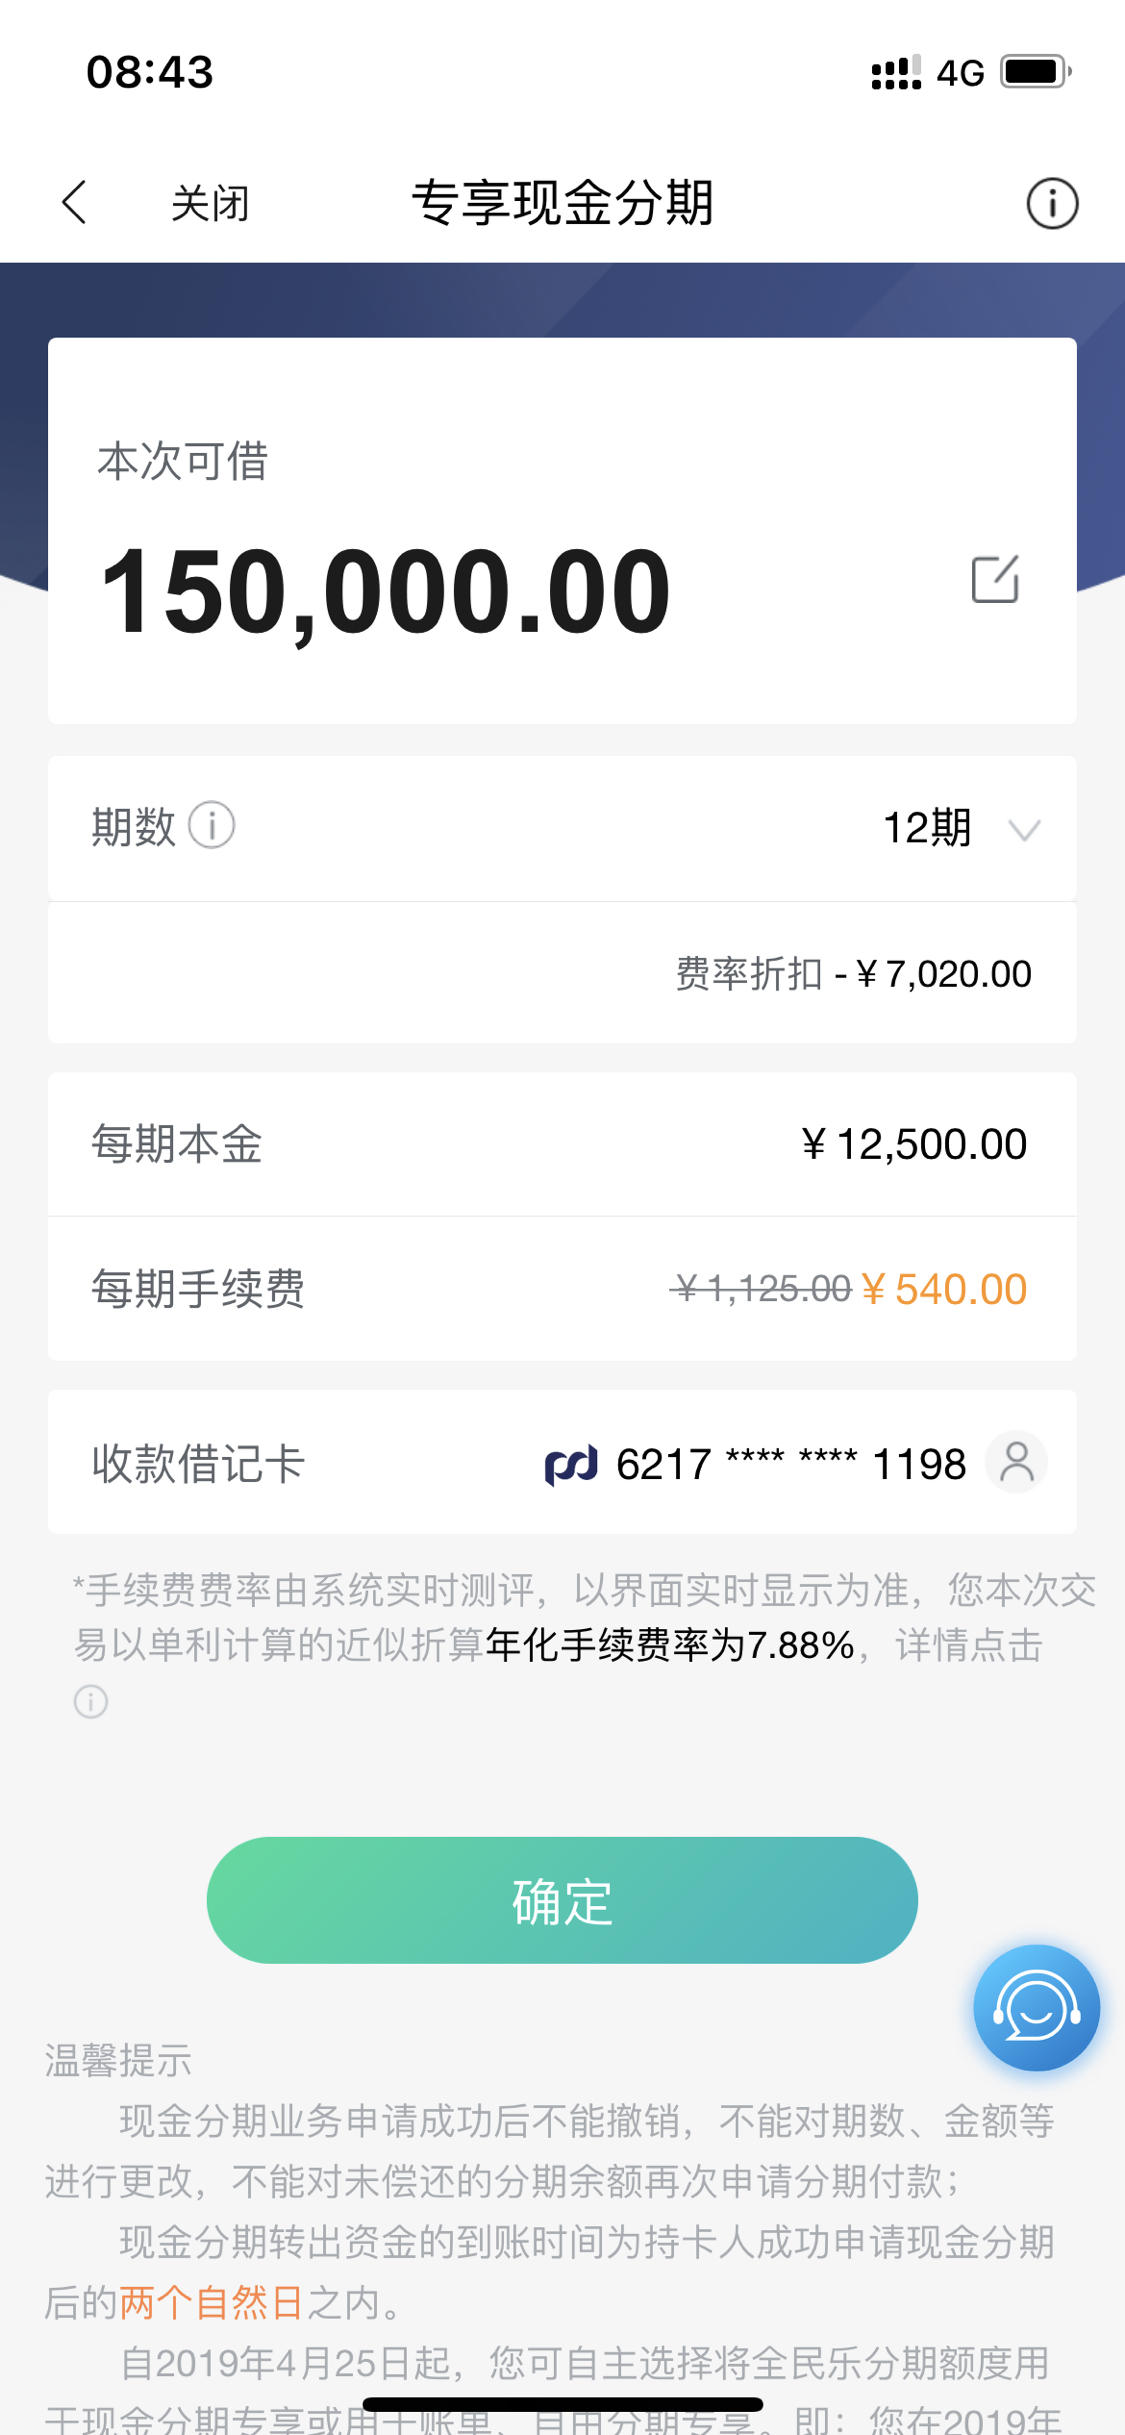The width and height of the screenshot is (1125, 2435).
Task: Tap the fee rate details info icon
Action: (x=91, y=1701)
